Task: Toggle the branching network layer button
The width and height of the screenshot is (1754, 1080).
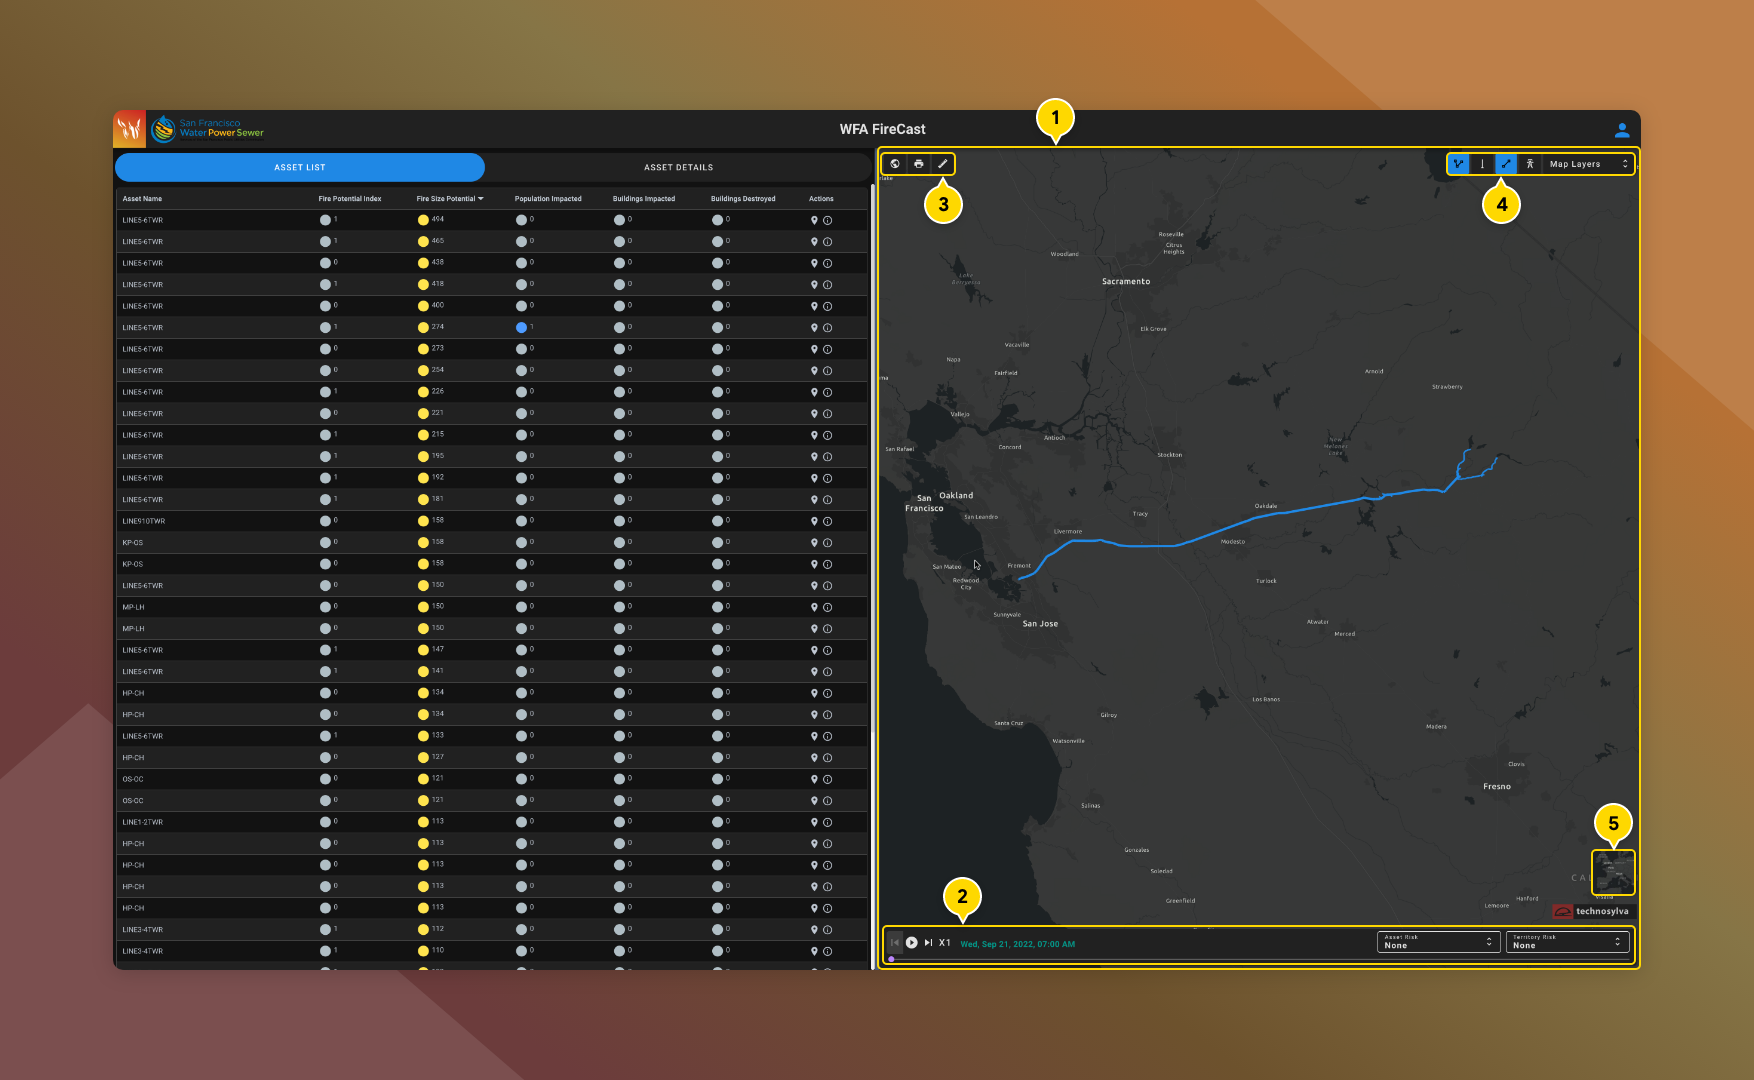Action: (1458, 164)
